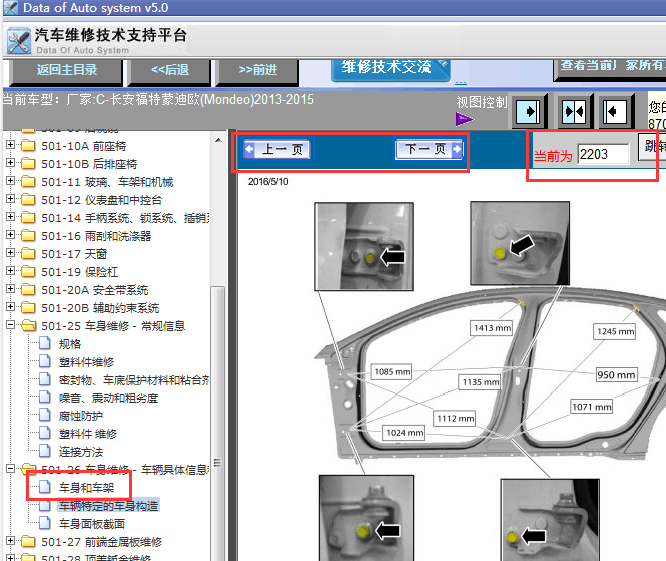Image resolution: width=666 pixels, height=561 pixels.
Task: Click the 2016/5/10 date text
Action: tap(268, 182)
